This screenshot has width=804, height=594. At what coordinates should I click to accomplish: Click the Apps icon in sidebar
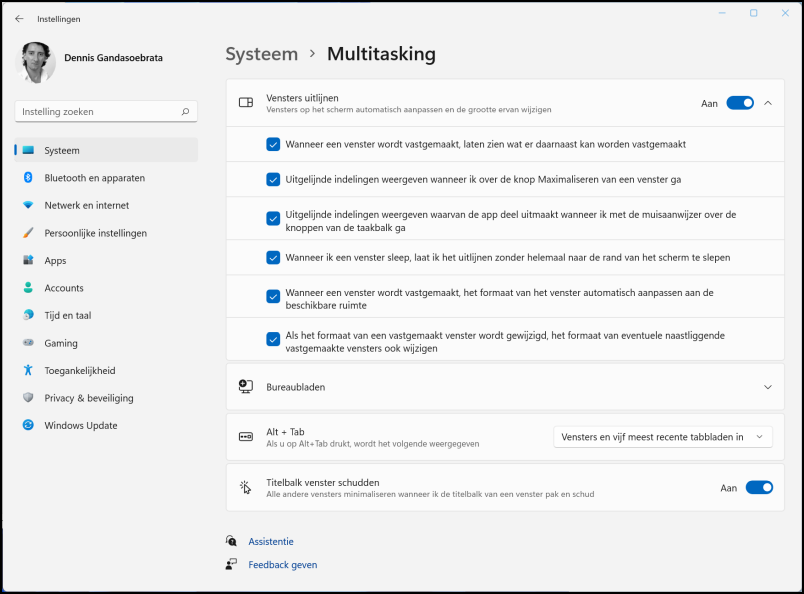(x=28, y=260)
